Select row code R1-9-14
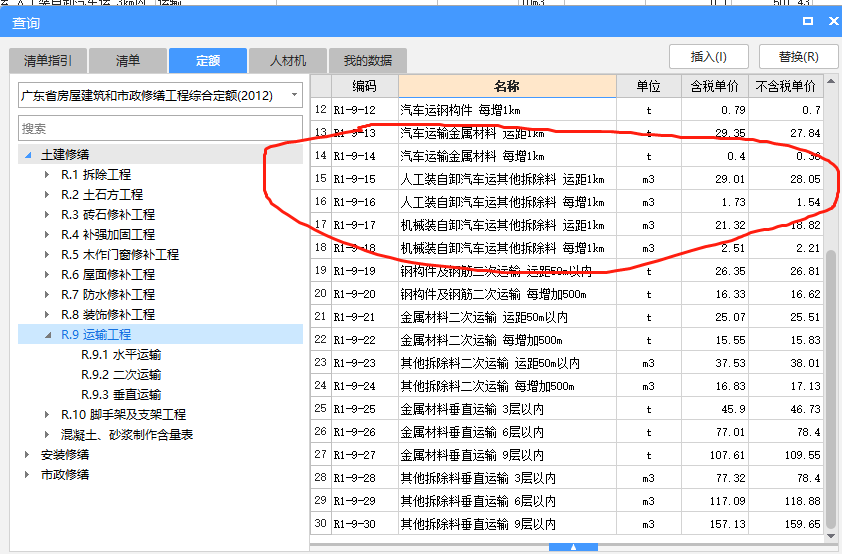The image size is (842, 554). point(354,156)
